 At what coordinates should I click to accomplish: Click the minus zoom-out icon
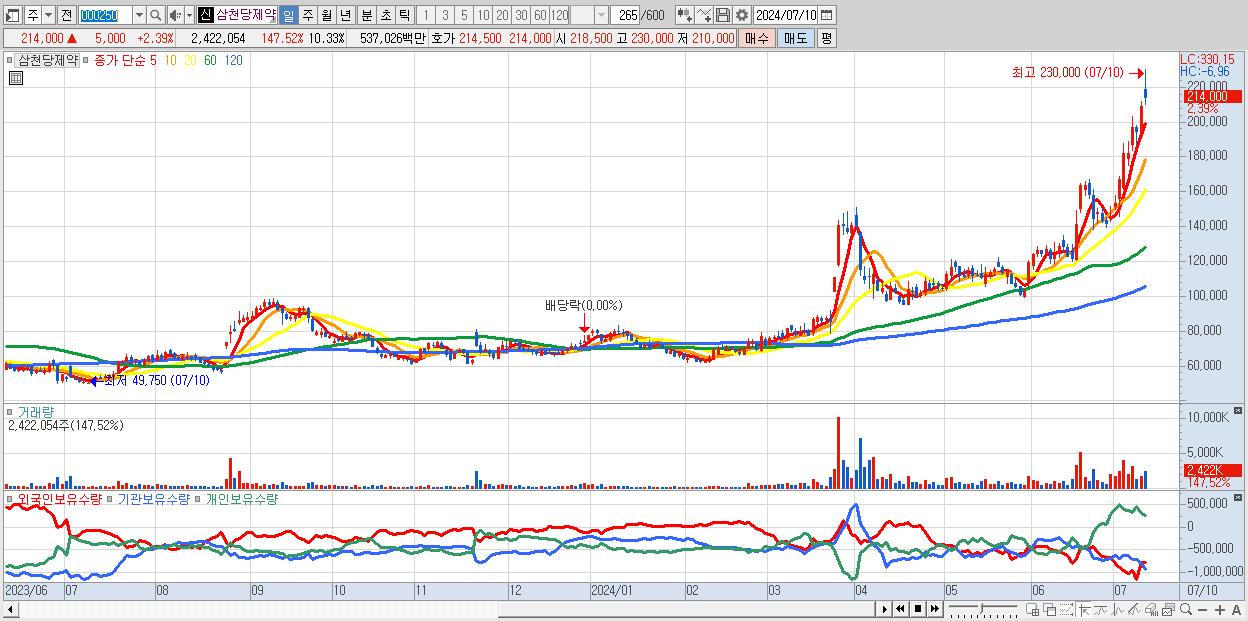tap(1203, 609)
